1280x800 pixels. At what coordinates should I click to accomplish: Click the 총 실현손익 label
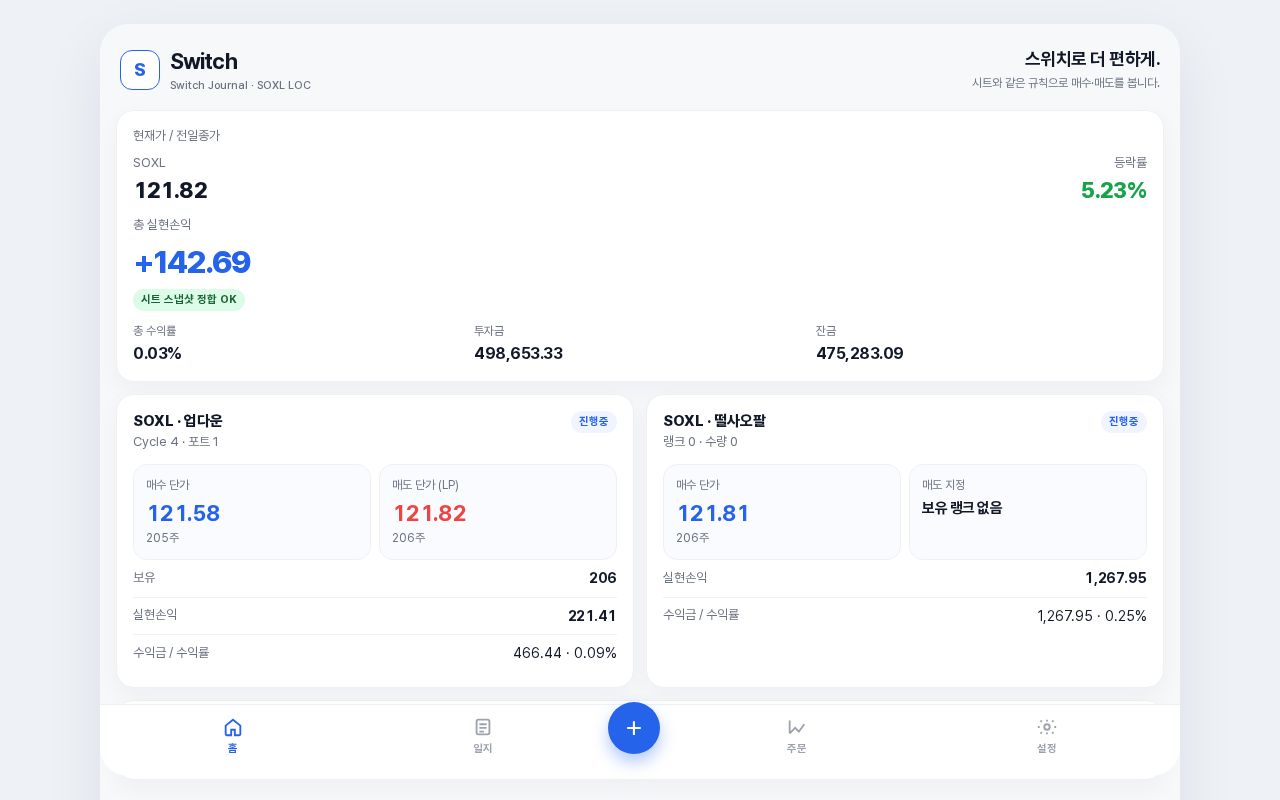coord(162,225)
